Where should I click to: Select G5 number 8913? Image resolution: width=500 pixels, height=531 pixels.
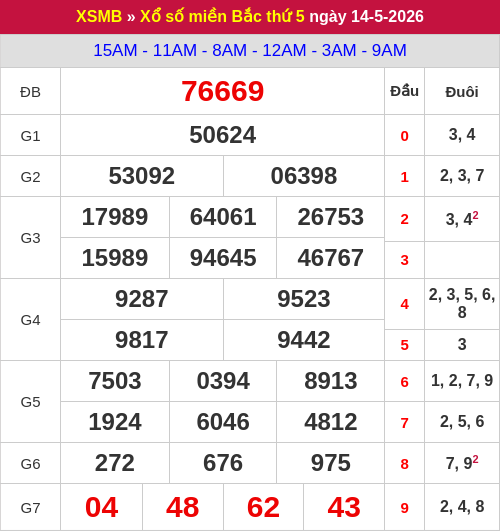[x=331, y=381]
